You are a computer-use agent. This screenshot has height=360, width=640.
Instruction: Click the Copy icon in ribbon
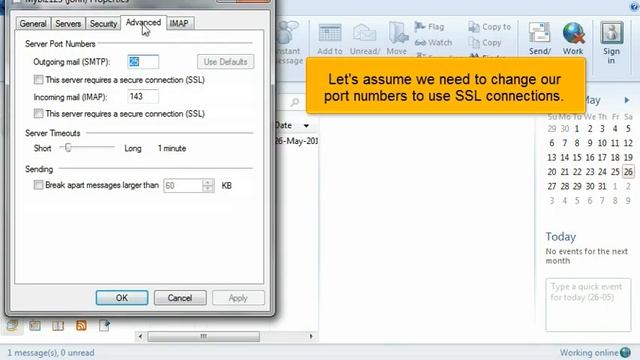[x=473, y=42]
